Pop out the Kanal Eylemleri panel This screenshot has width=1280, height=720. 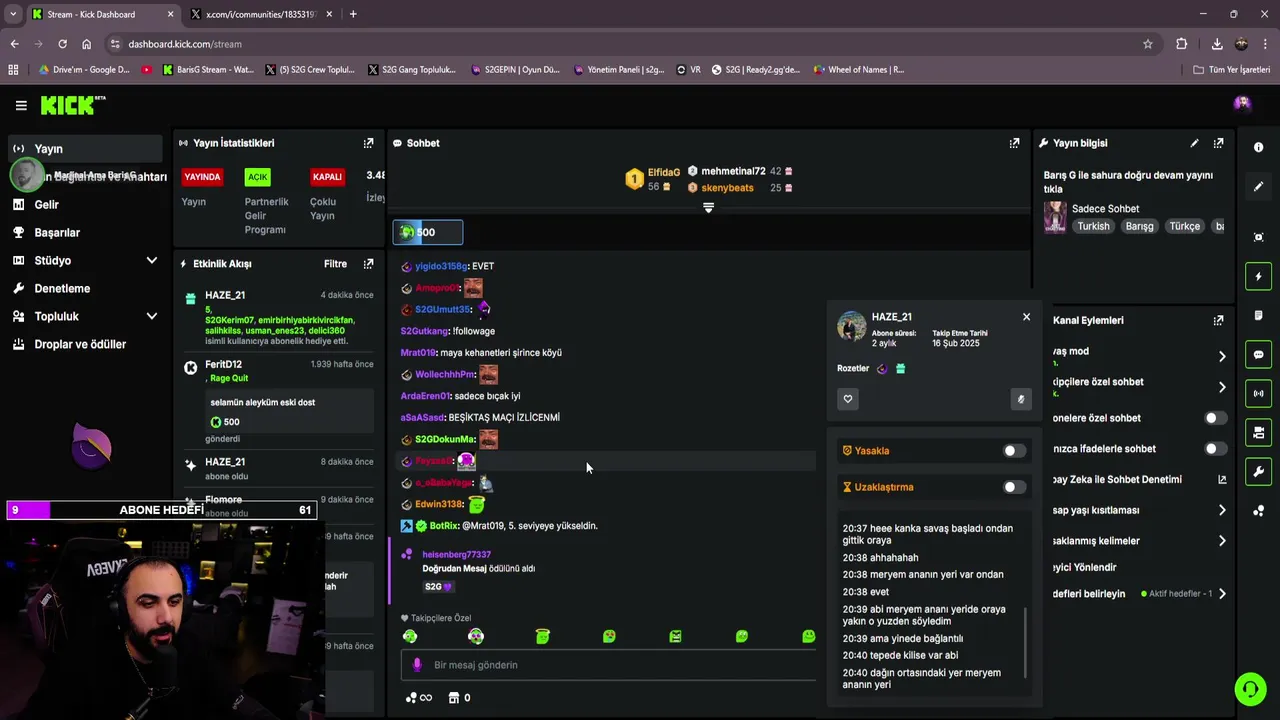pyautogui.click(x=1218, y=320)
